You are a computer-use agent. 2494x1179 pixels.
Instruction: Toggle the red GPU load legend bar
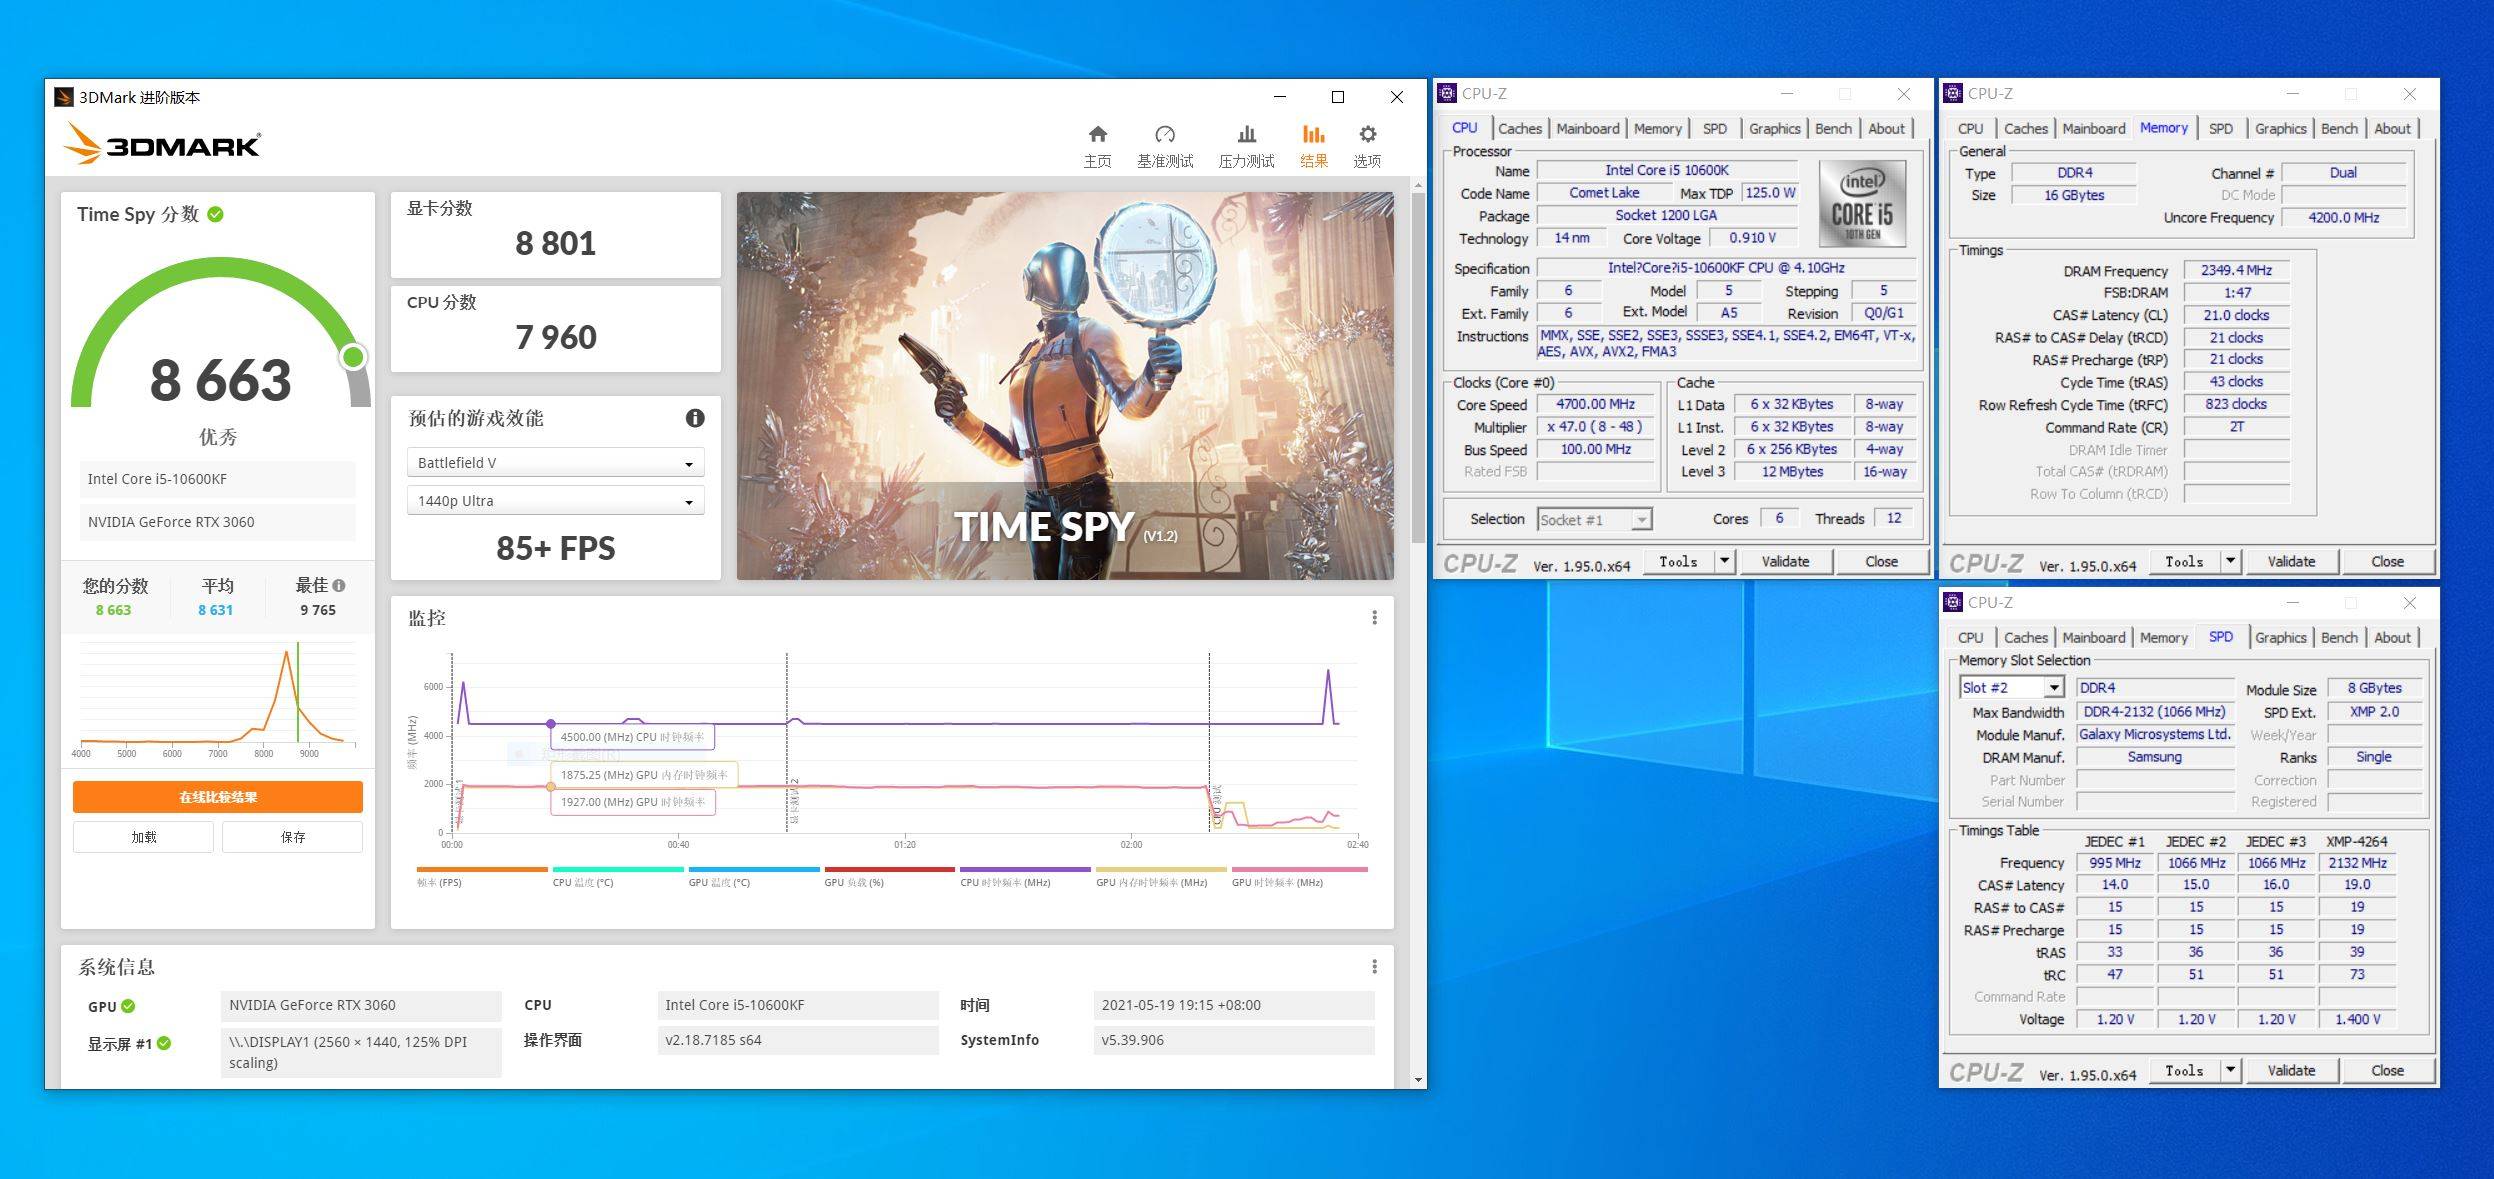pos(890,870)
